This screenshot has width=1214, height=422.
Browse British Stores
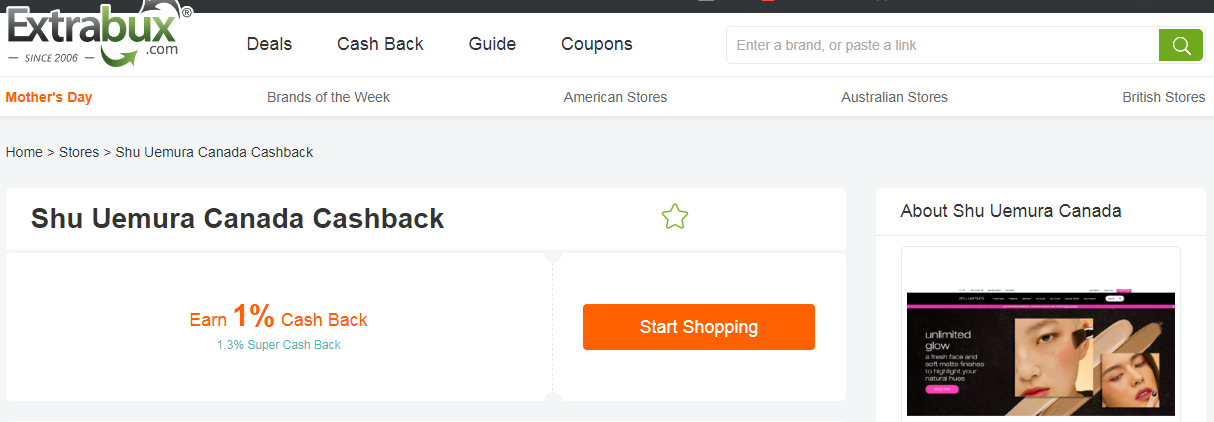click(x=1163, y=97)
